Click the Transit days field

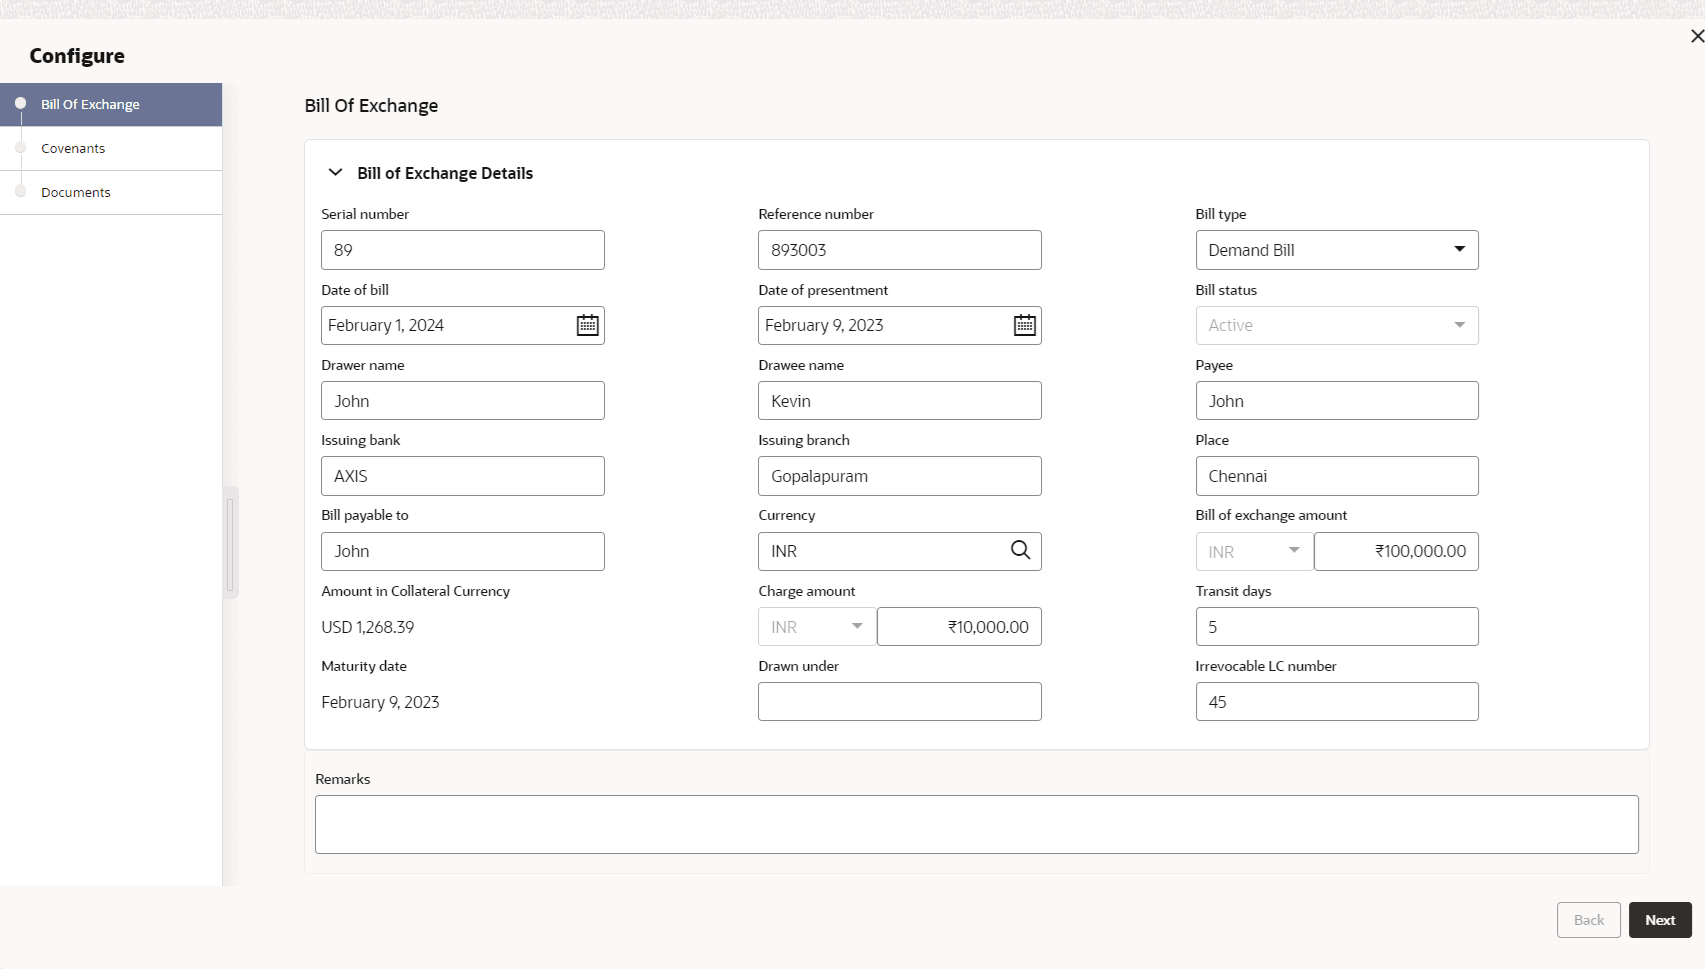[1337, 627]
